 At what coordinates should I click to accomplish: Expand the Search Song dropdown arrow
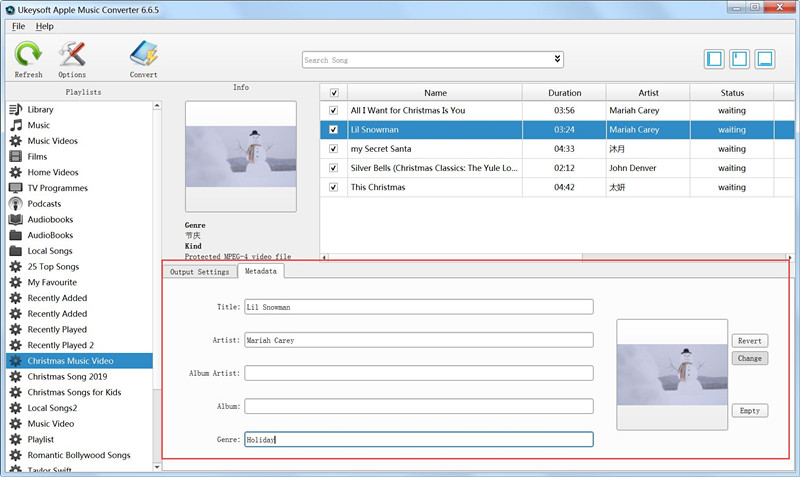(557, 59)
